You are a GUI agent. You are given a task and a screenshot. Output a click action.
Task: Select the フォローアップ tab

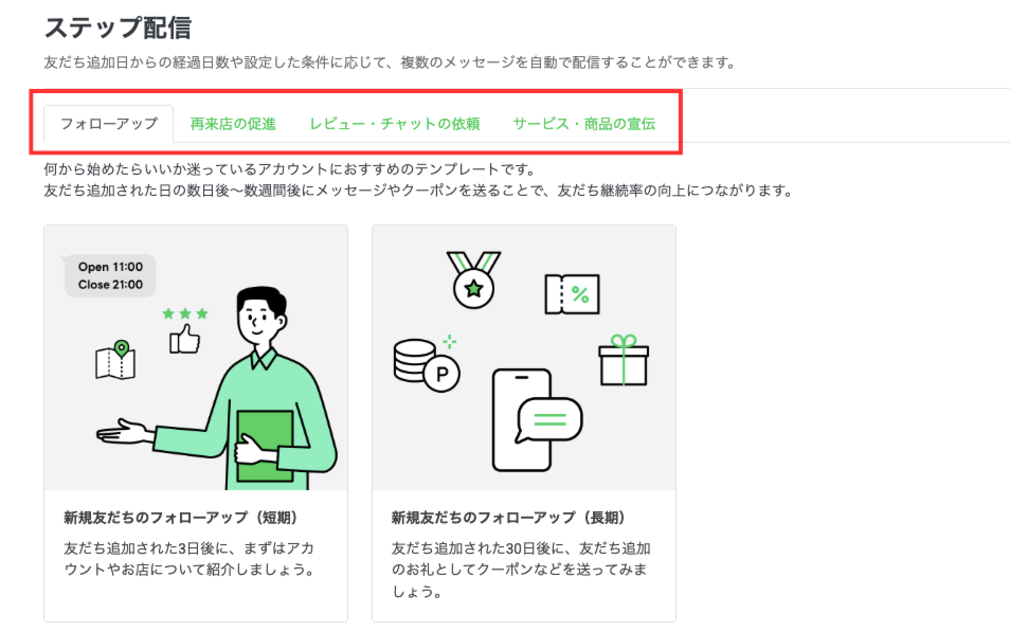tap(109, 124)
